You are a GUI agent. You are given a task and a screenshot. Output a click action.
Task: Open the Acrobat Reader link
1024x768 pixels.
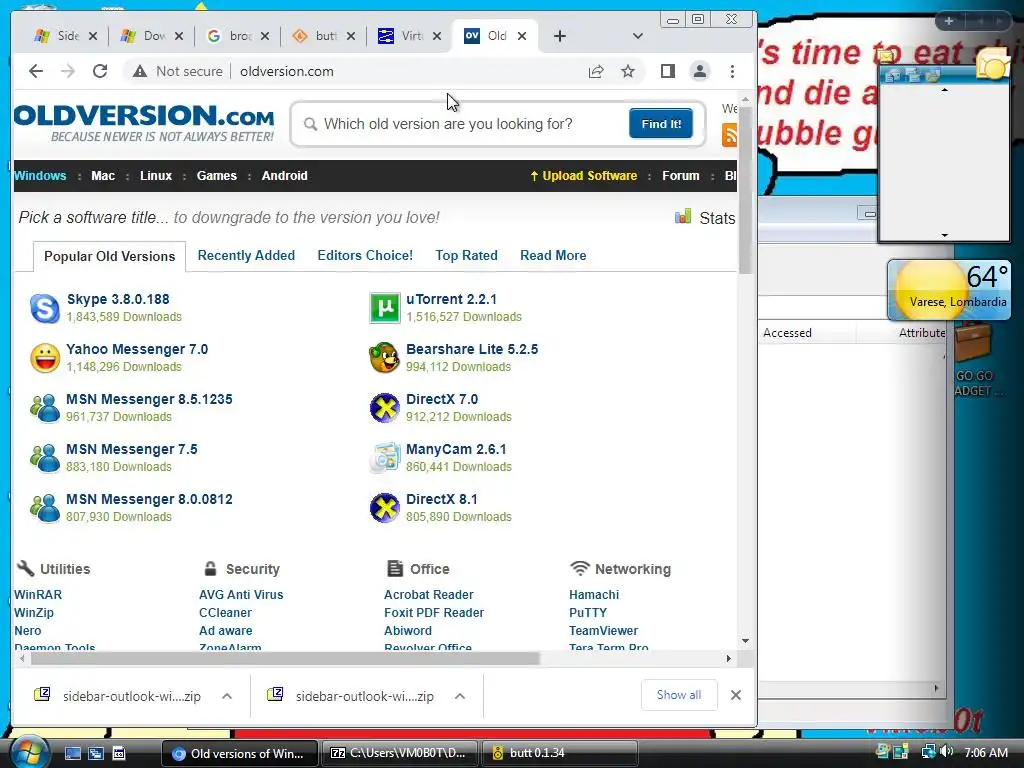pyautogui.click(x=428, y=595)
